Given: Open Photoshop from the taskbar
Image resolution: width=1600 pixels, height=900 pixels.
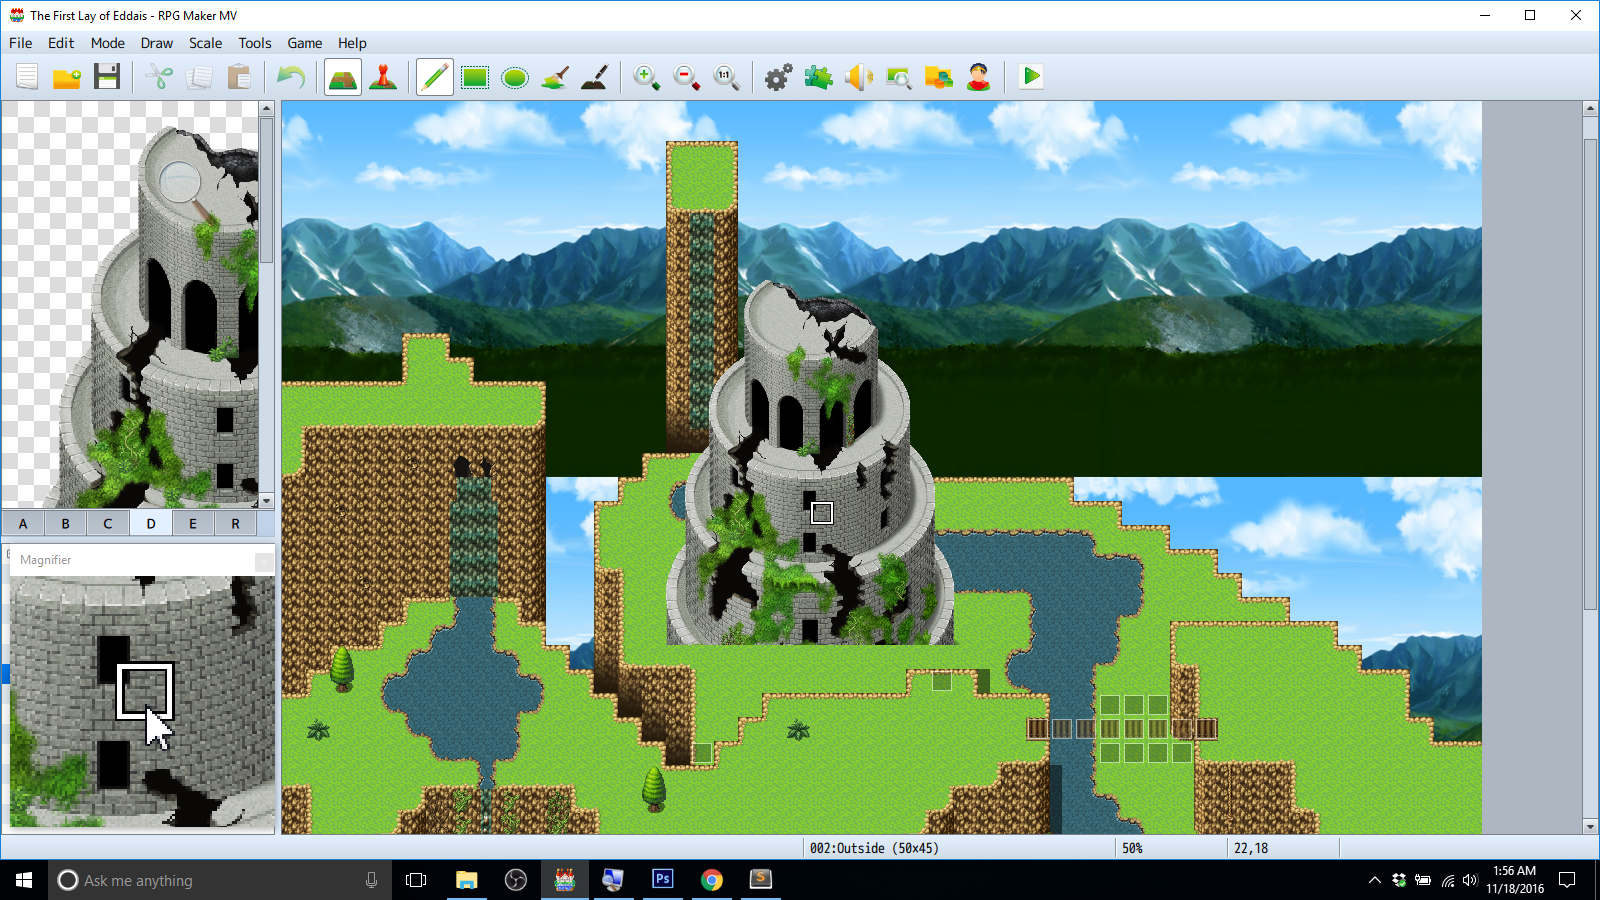Looking at the screenshot, I should point(662,879).
